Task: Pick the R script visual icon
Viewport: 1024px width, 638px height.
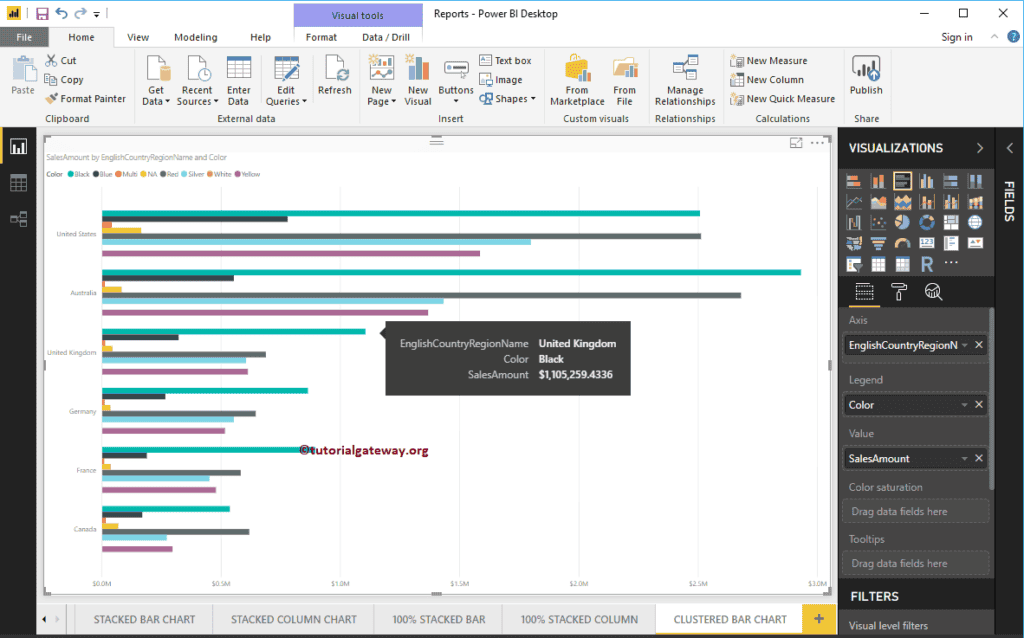Action: (x=926, y=264)
